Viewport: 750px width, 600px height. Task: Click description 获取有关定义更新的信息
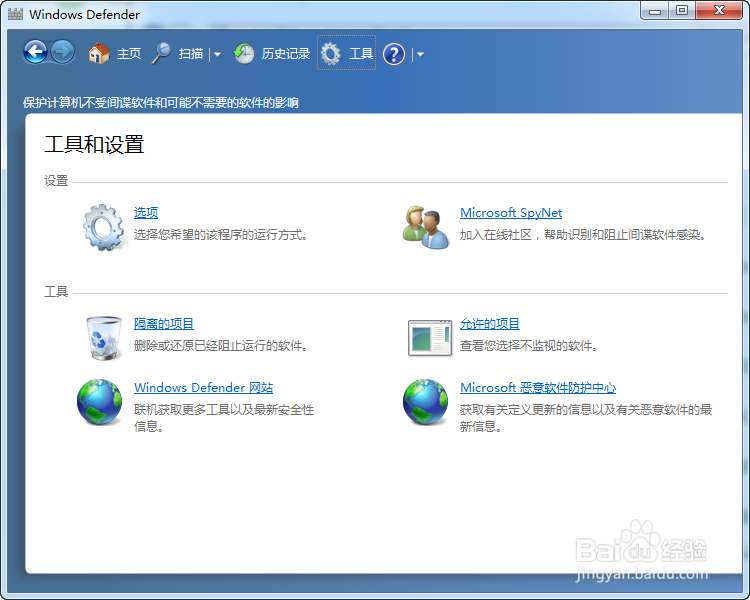tap(586, 418)
